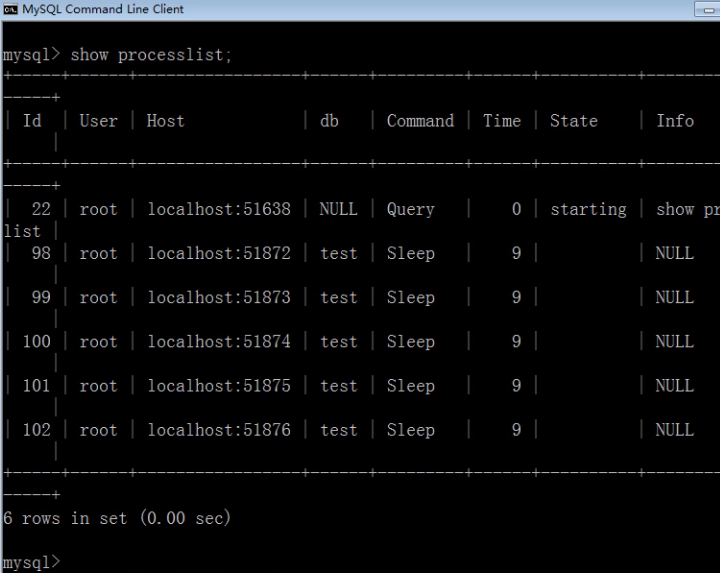
Task: Click the Id value 22
Action: pyautogui.click(x=41, y=209)
